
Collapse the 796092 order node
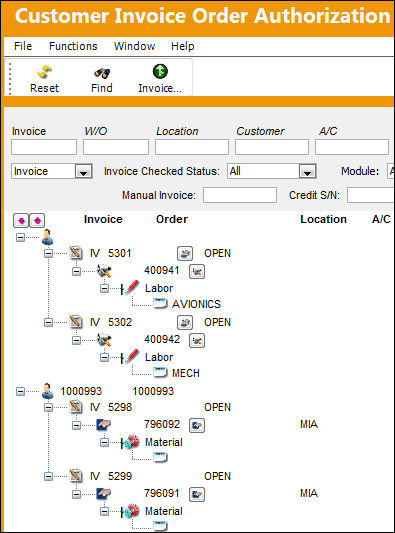76,425
